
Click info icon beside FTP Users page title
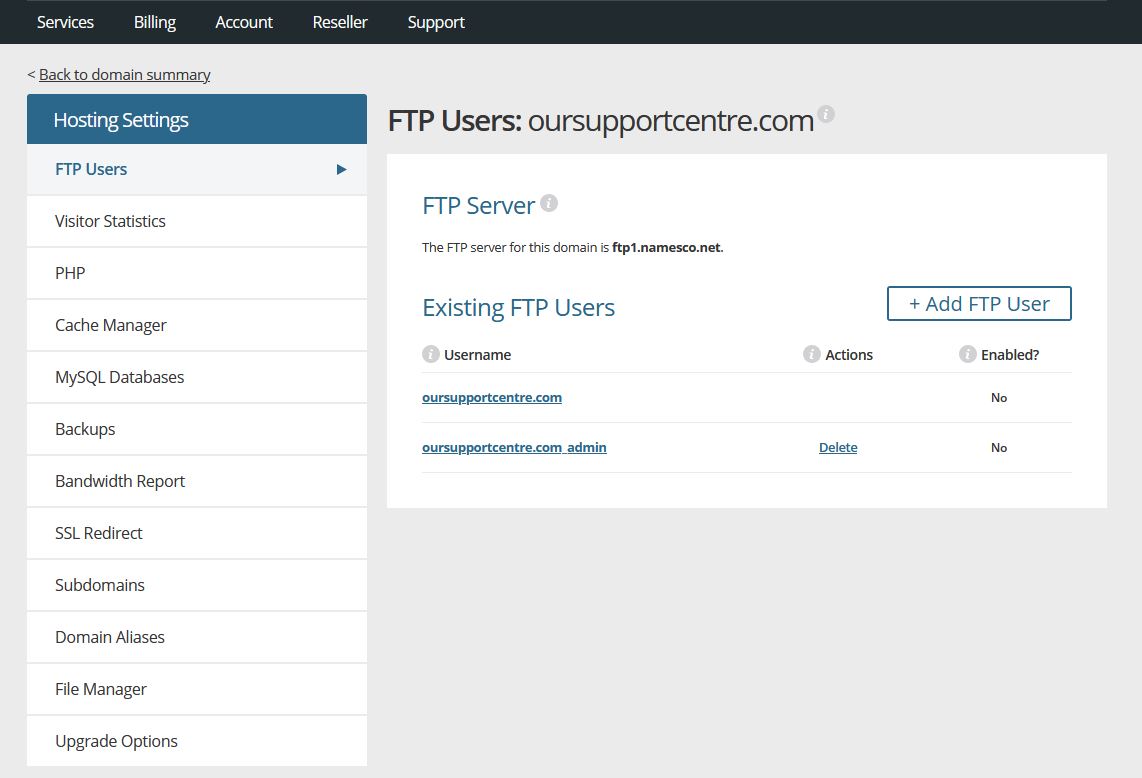pos(826,114)
